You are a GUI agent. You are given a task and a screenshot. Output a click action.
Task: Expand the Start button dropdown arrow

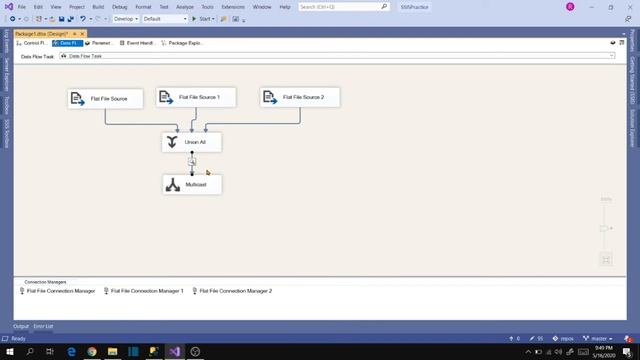[x=213, y=19]
